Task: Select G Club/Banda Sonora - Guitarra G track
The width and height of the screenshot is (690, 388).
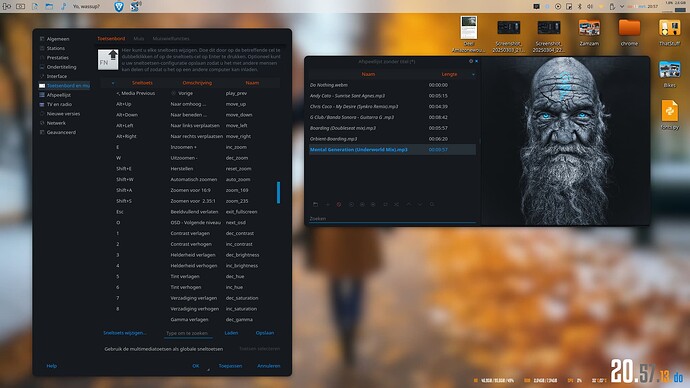Action: point(392,117)
